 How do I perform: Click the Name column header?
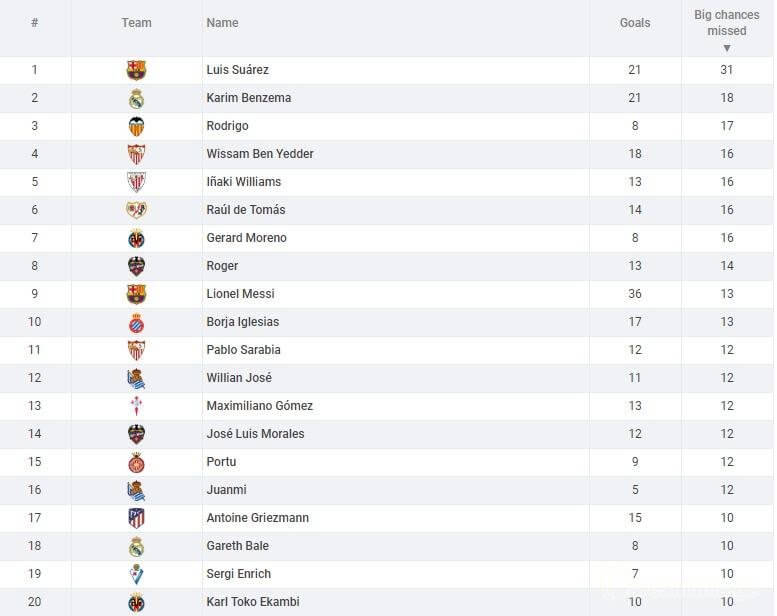222,23
